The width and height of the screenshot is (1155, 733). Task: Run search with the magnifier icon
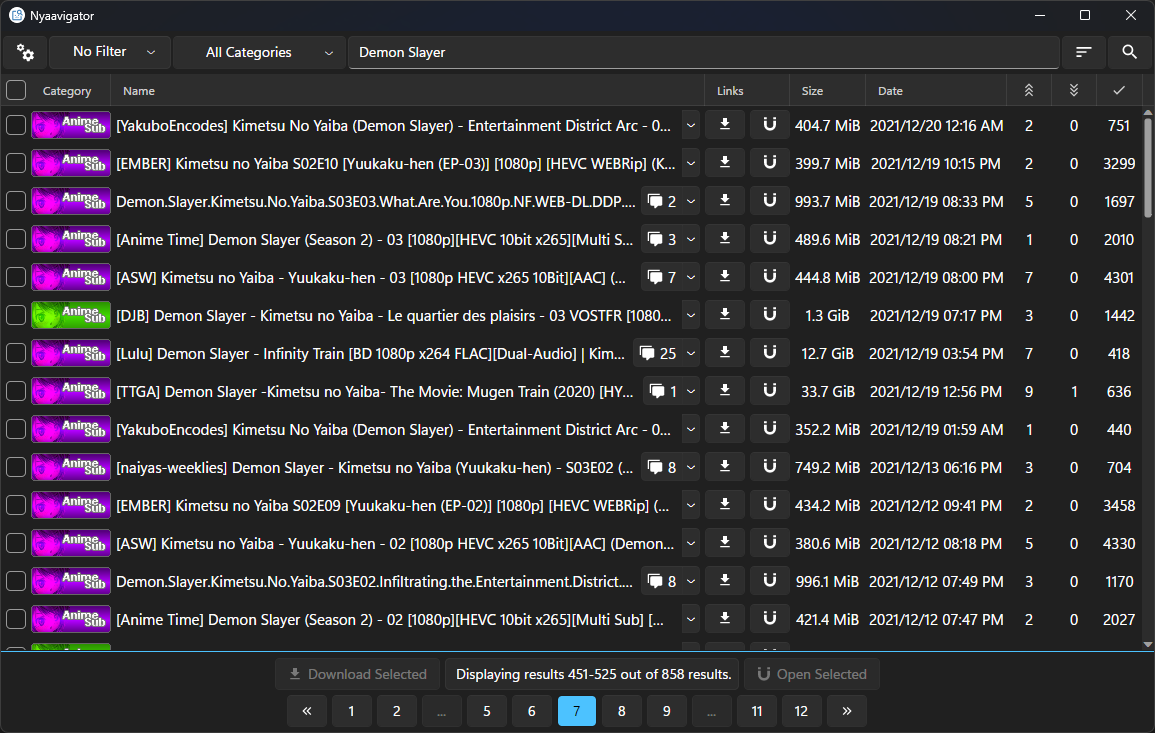pos(1128,52)
